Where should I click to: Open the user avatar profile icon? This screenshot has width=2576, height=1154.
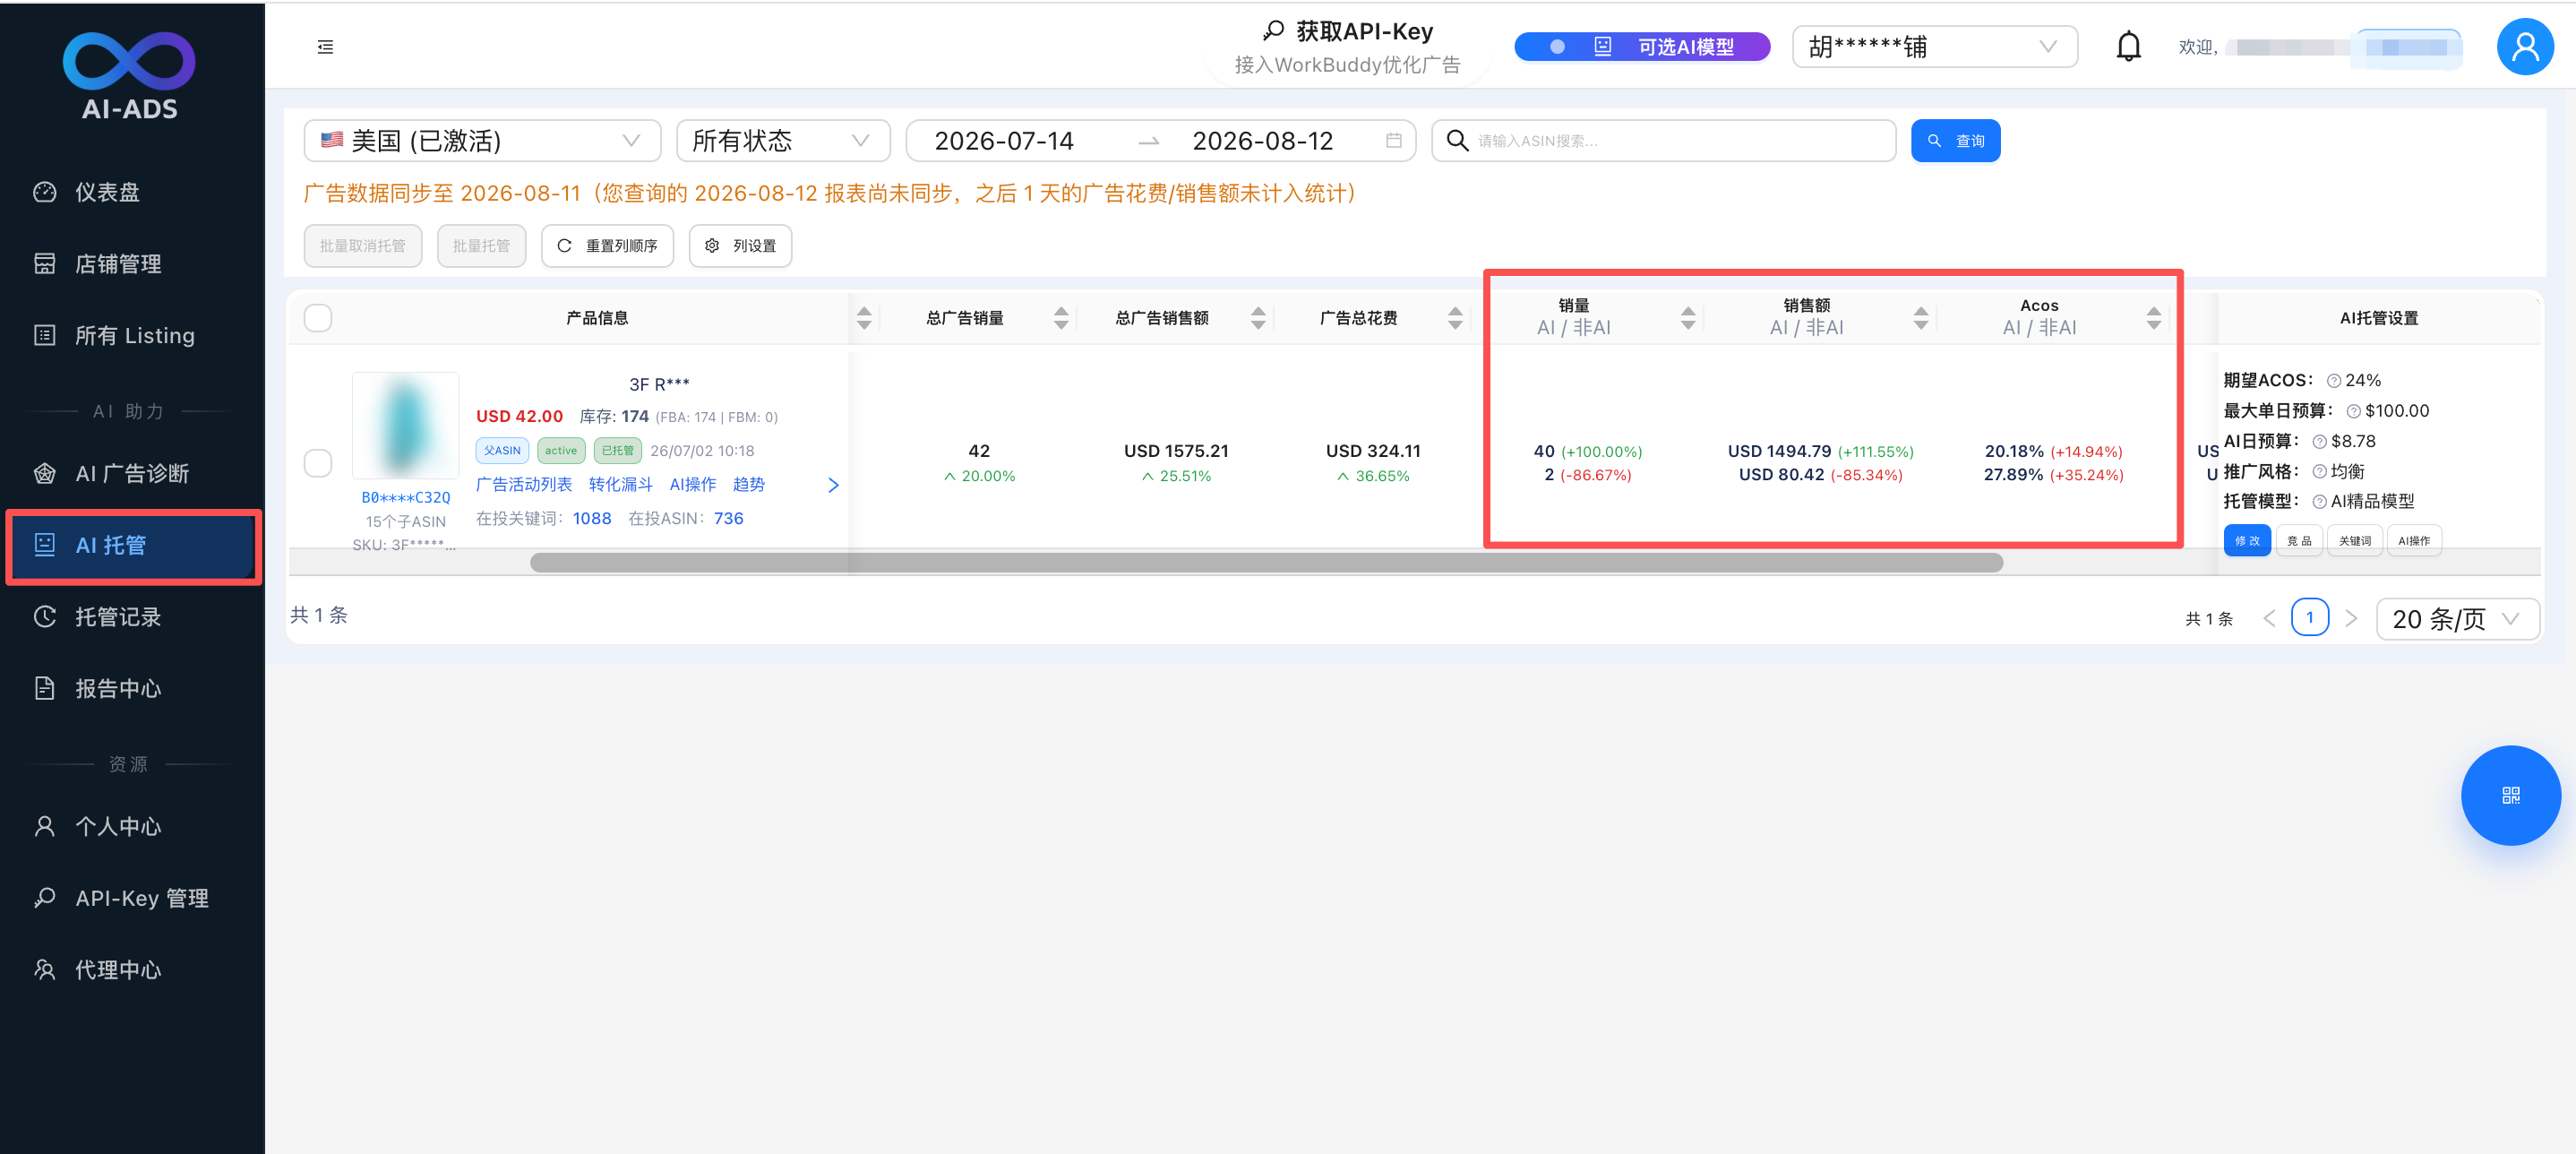[2525, 47]
